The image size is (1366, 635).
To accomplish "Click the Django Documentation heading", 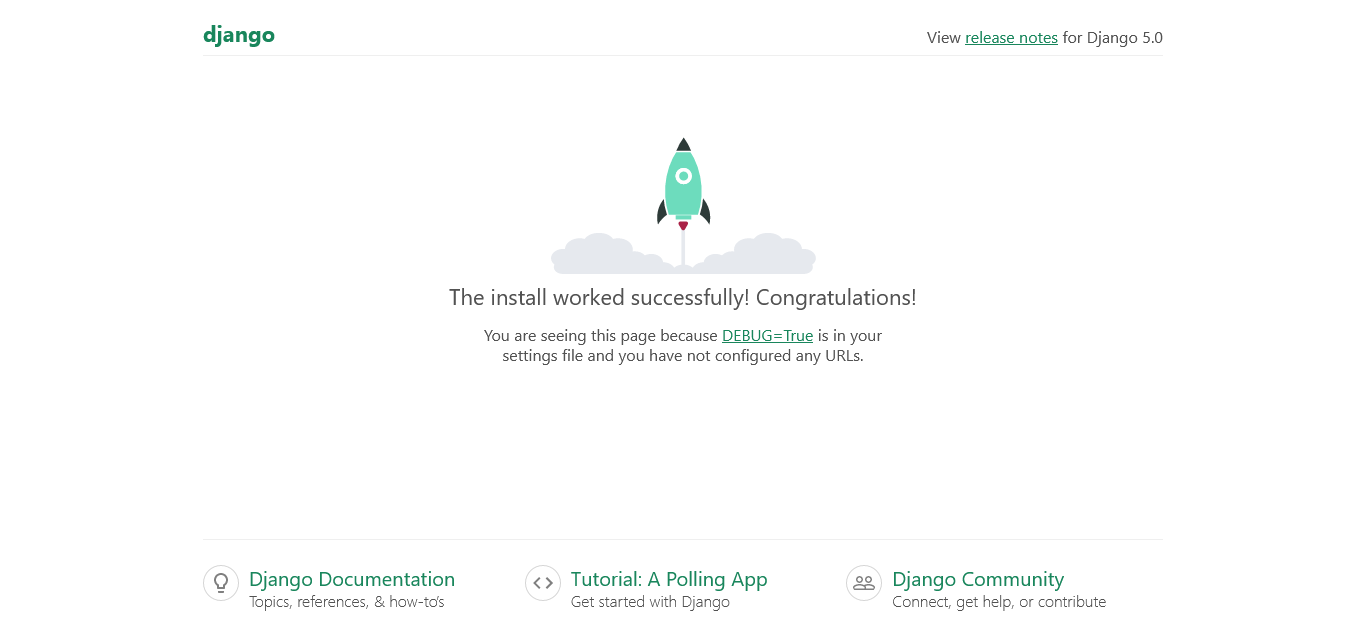I will (352, 579).
